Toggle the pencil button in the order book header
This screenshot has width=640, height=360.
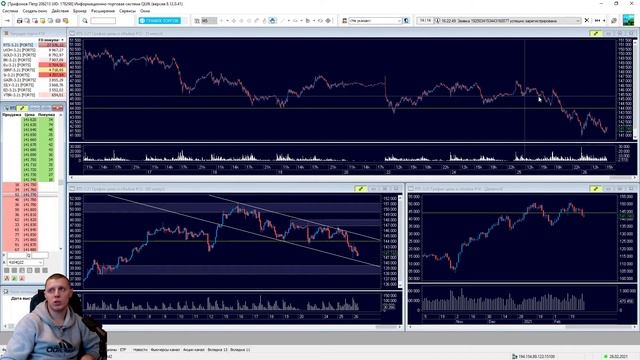22,108
